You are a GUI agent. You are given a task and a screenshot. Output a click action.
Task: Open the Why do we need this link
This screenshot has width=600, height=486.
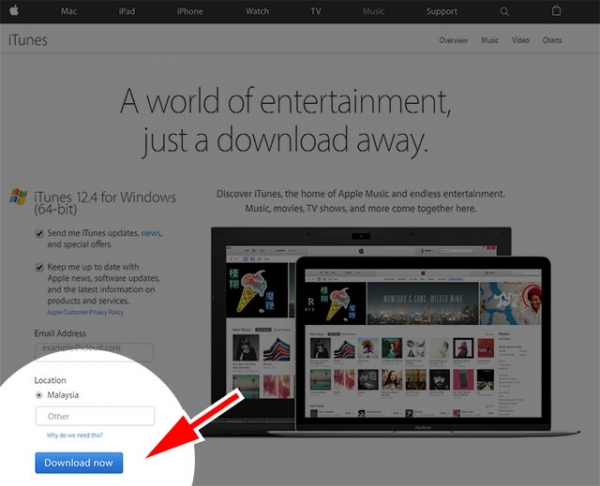tap(75, 435)
